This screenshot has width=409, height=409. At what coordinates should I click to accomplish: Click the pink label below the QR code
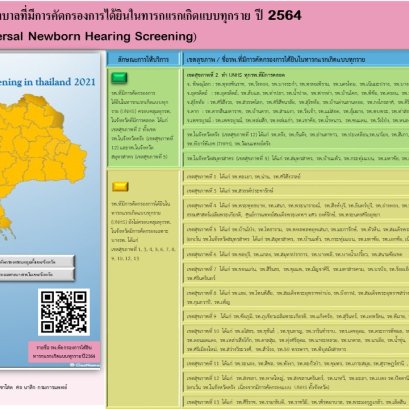[x=64, y=352]
